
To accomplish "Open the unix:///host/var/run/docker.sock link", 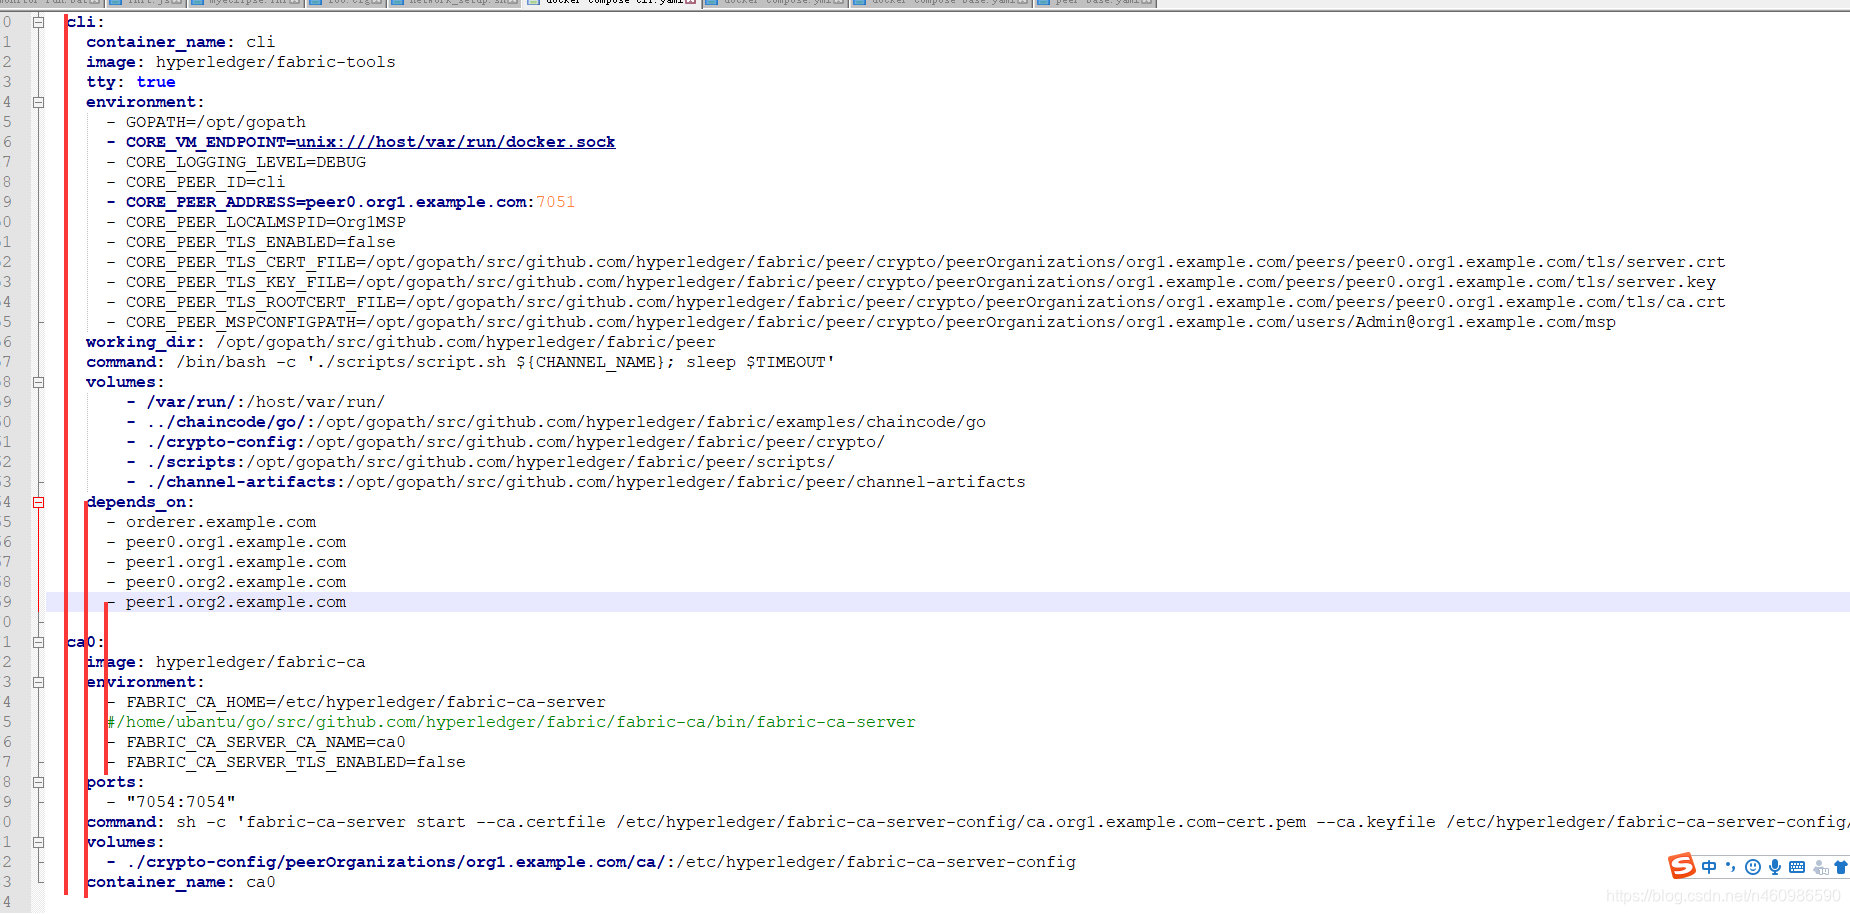I will pos(455,142).
